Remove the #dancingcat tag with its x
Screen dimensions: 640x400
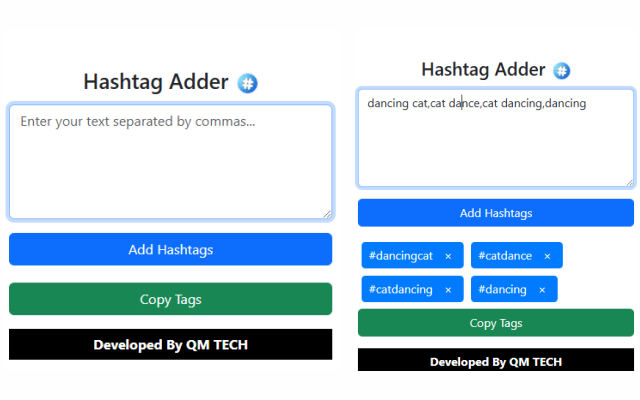(x=448, y=256)
